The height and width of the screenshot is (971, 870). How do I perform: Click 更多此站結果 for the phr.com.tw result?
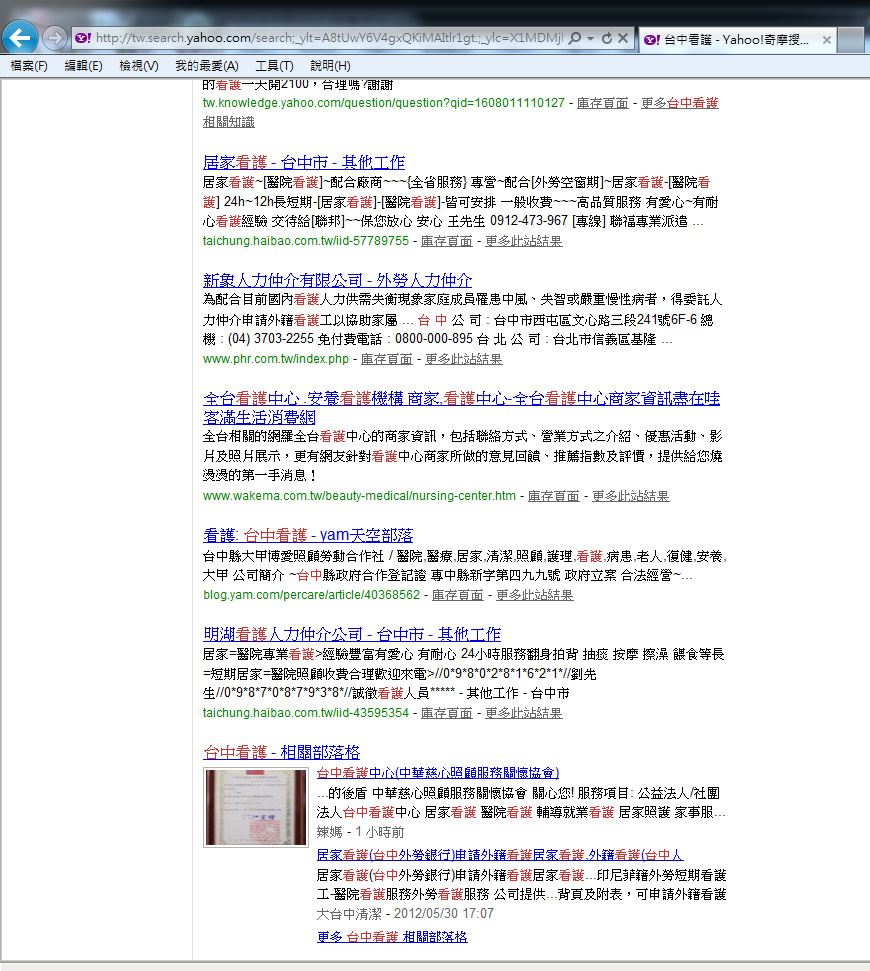[x=463, y=359]
